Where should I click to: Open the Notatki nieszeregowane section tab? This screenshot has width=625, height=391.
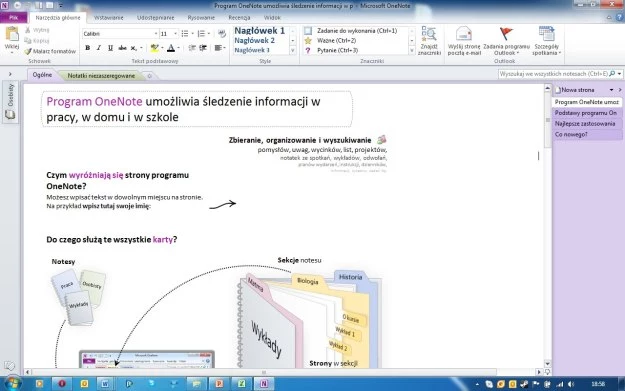(101, 76)
